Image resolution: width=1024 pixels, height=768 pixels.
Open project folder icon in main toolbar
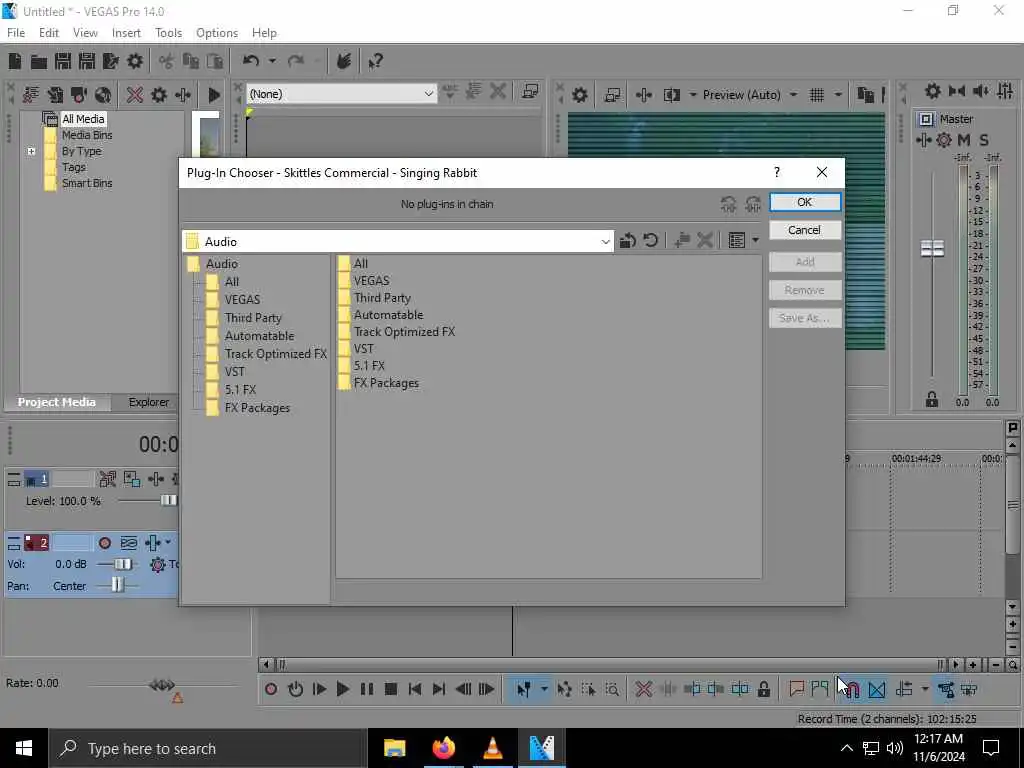39,61
